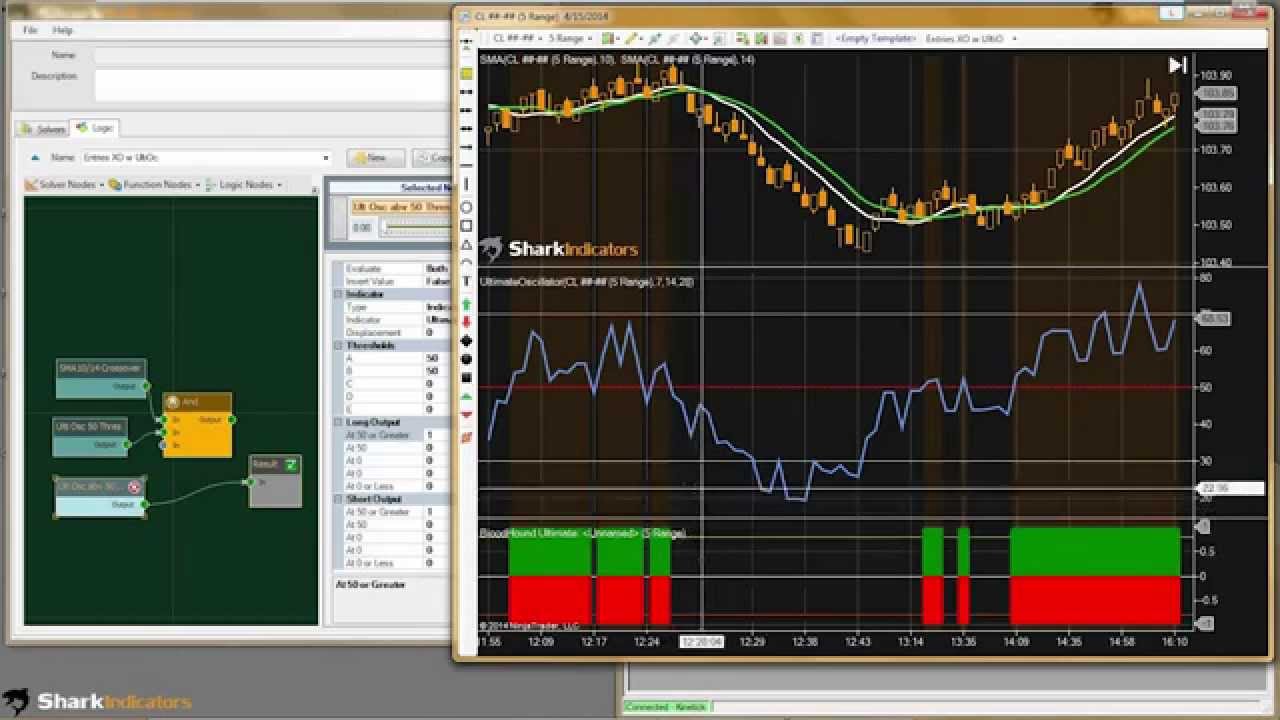Select the black diamond marker tool
Screen dimensions: 1280x720
coord(466,341)
